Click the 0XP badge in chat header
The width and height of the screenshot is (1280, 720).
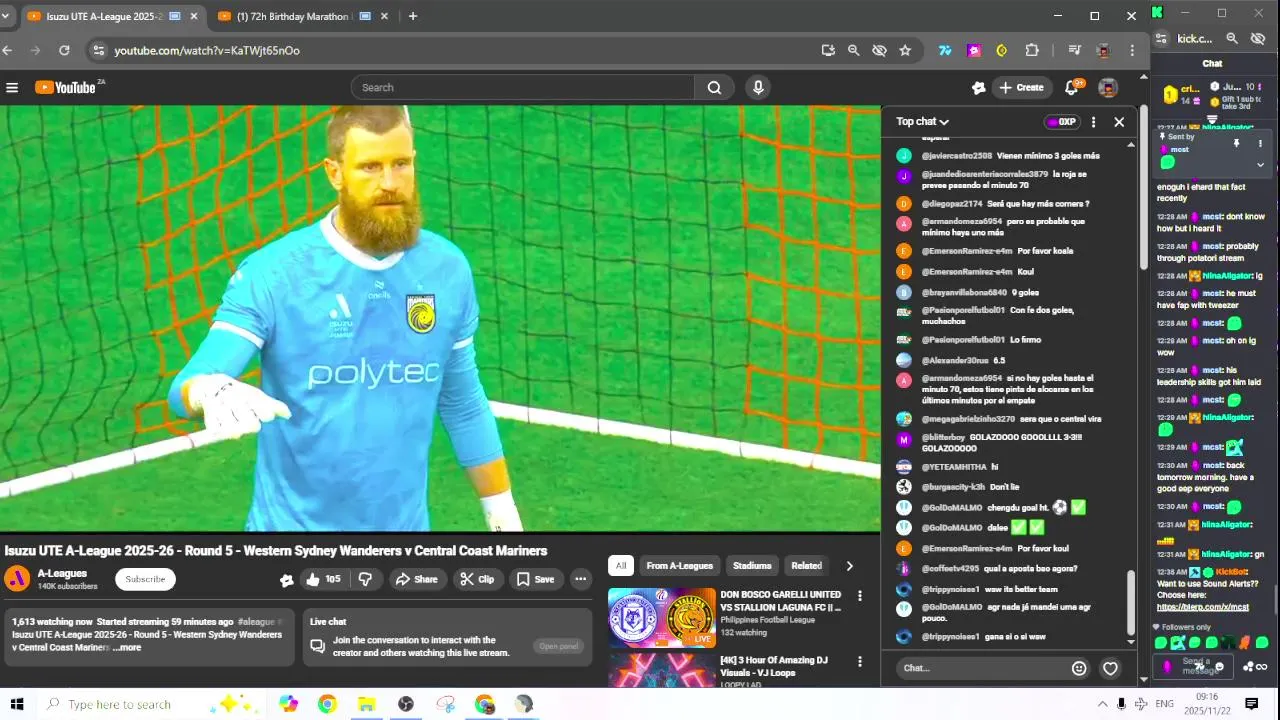[1062, 122]
